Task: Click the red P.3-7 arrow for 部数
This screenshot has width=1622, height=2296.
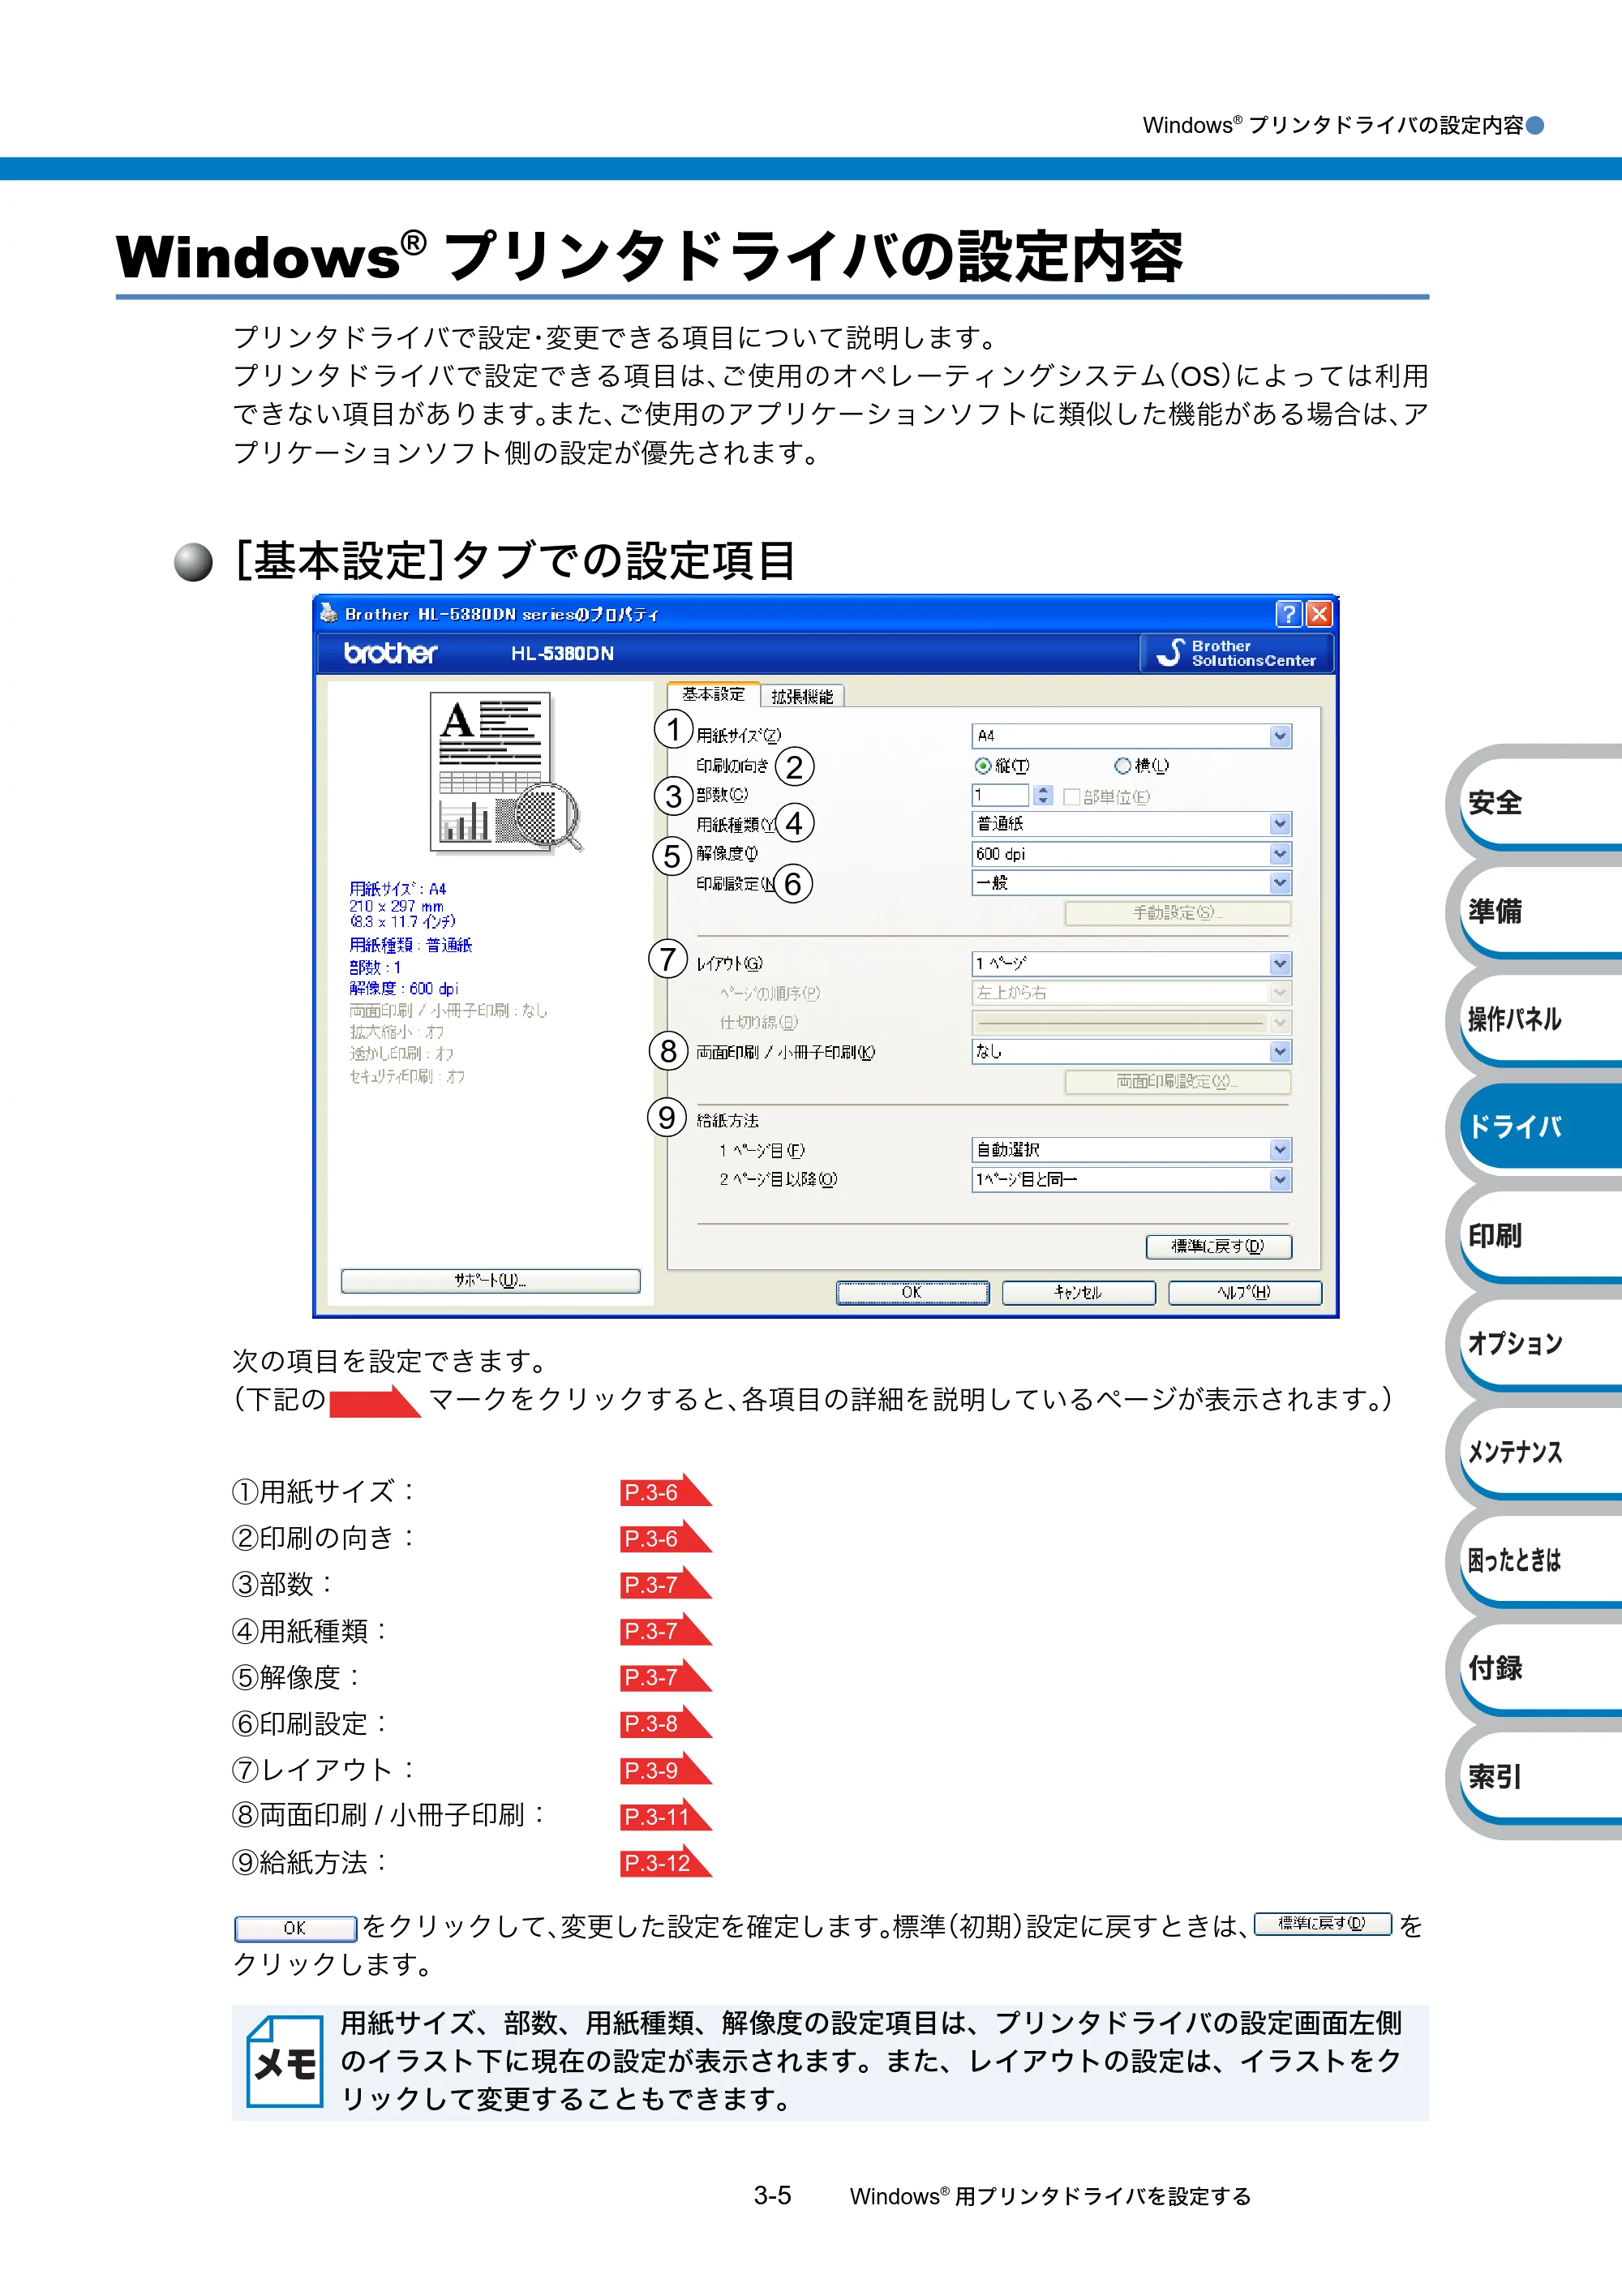Action: 665,1584
